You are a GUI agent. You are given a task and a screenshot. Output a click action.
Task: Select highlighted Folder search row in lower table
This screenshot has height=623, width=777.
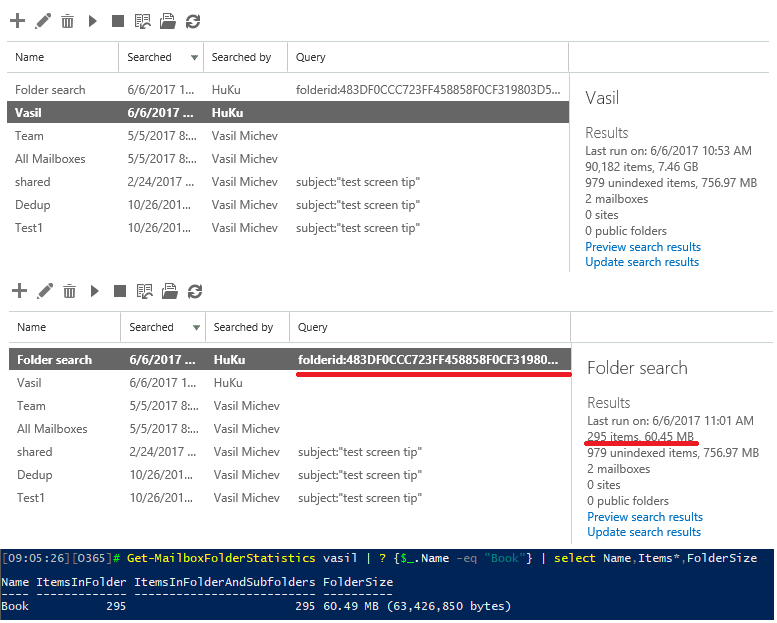[290, 359]
